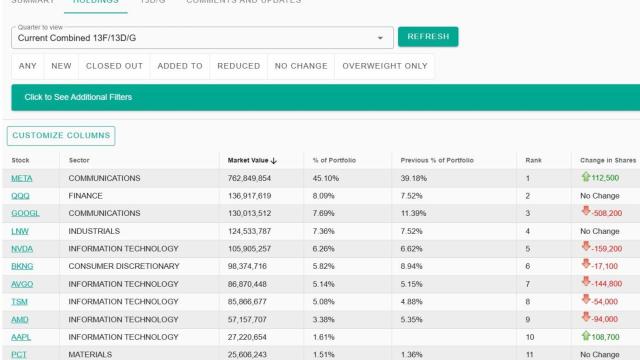Image resolution: width=640 pixels, height=360 pixels.
Task: Open the PCT stock link
Action: [x=19, y=355]
